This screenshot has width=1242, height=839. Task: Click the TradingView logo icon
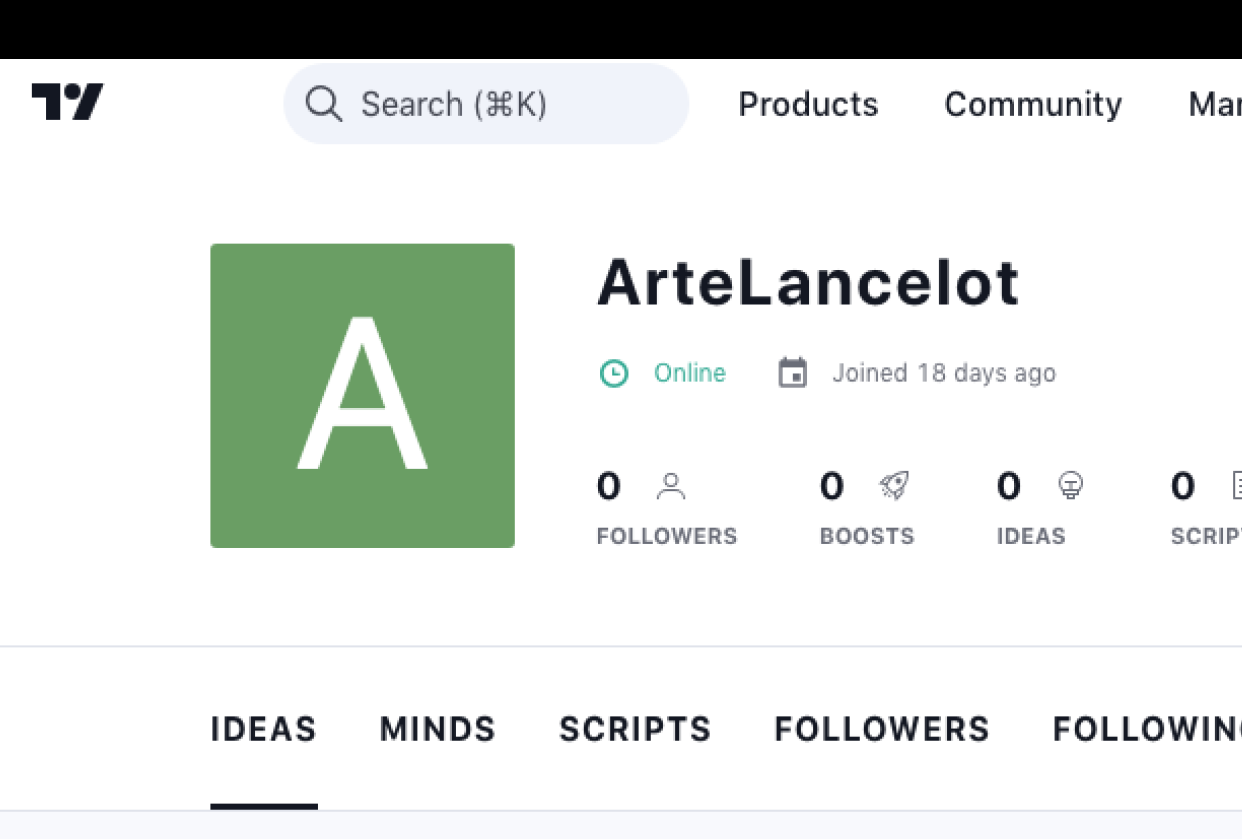pos(68,102)
